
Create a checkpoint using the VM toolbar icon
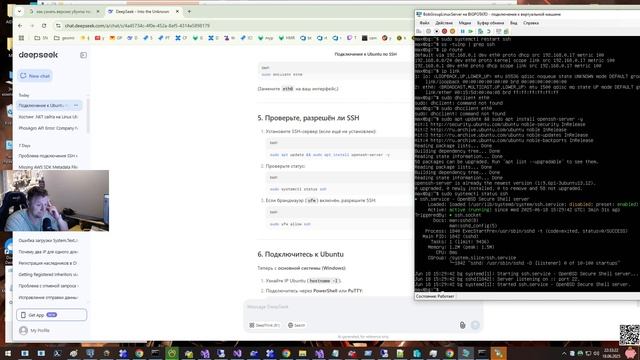[x=480, y=31]
